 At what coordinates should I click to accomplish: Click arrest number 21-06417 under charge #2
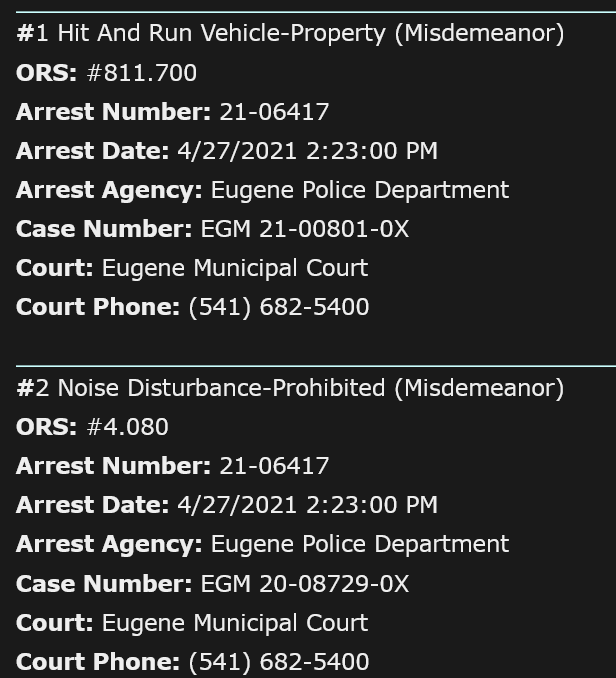tap(274, 466)
